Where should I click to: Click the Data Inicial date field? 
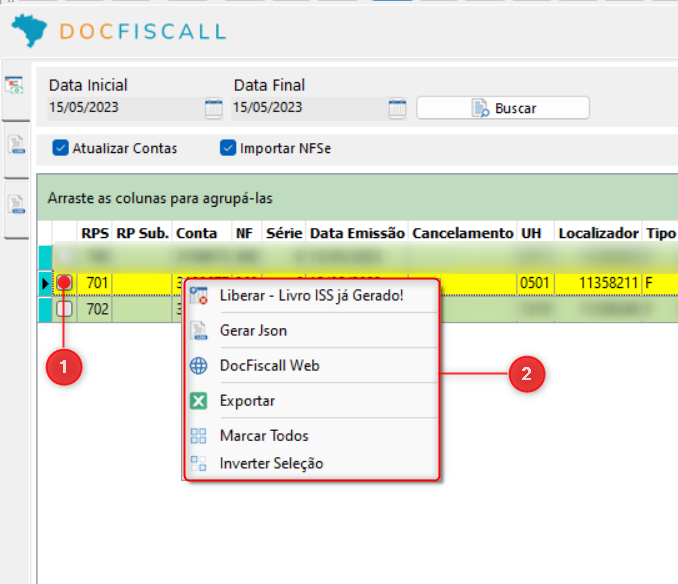pyautogui.click(x=125, y=108)
